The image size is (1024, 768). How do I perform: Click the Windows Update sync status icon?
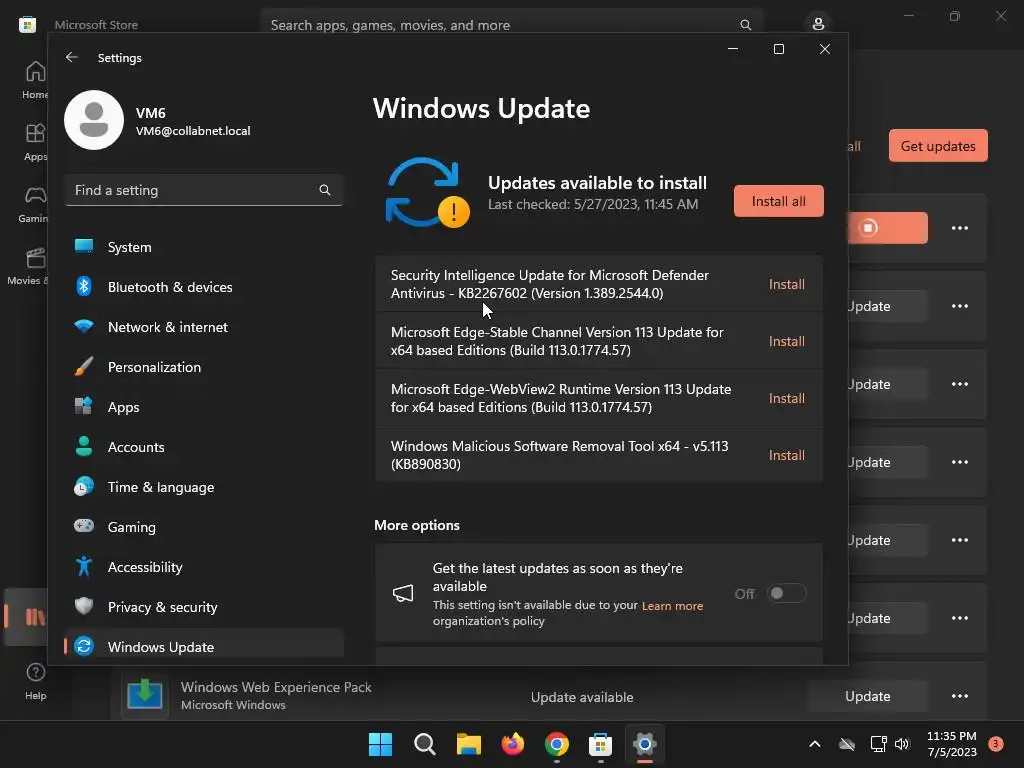coord(427,193)
